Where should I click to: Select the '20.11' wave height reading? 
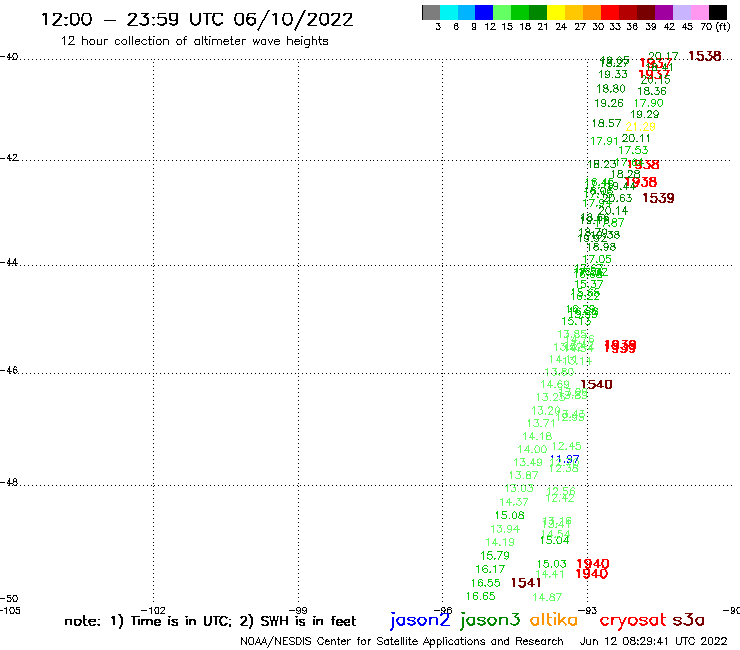click(x=636, y=138)
